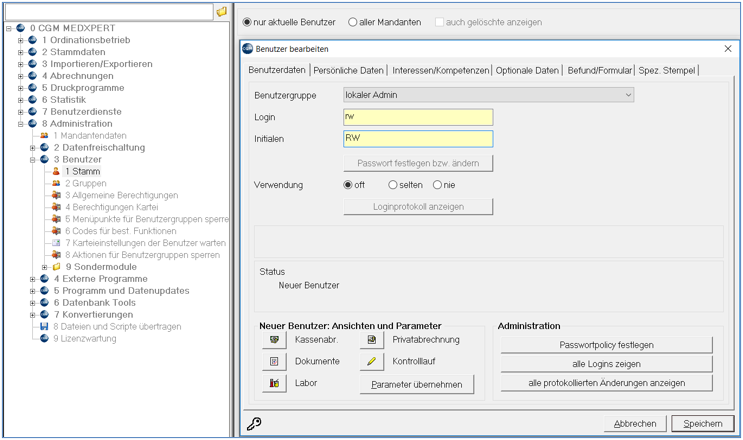The image size is (743, 440).
Task: Expand 4 Abrechnungen tree node
Action: [x=20, y=76]
